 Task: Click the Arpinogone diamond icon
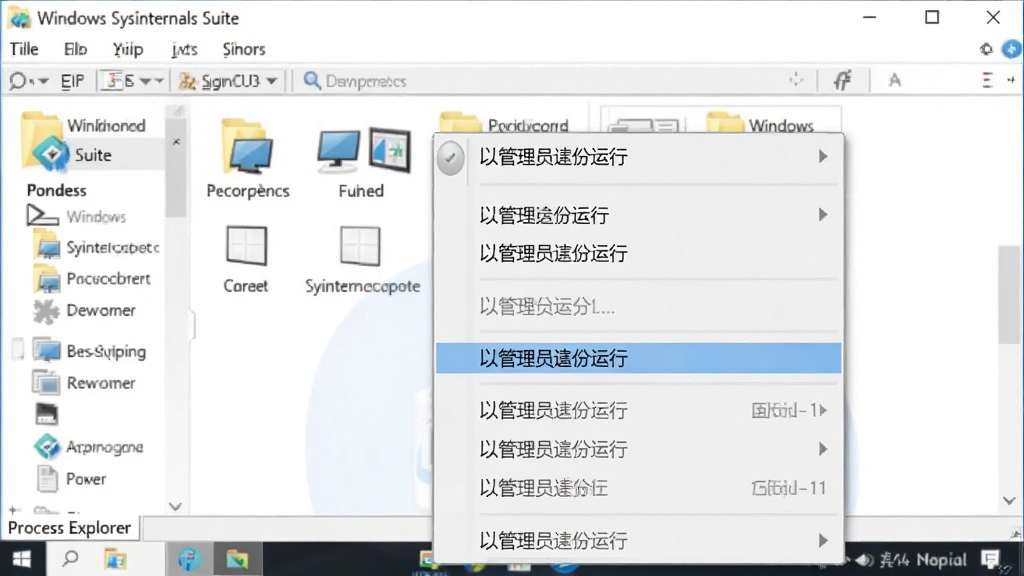coord(46,447)
